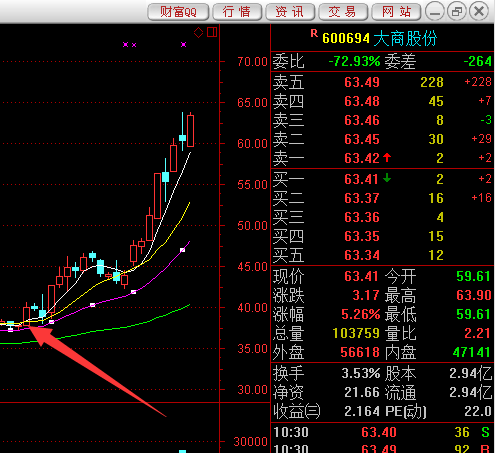Click the rightmost magenta x marker above chart
495x453 pixels.
[x=183, y=44]
